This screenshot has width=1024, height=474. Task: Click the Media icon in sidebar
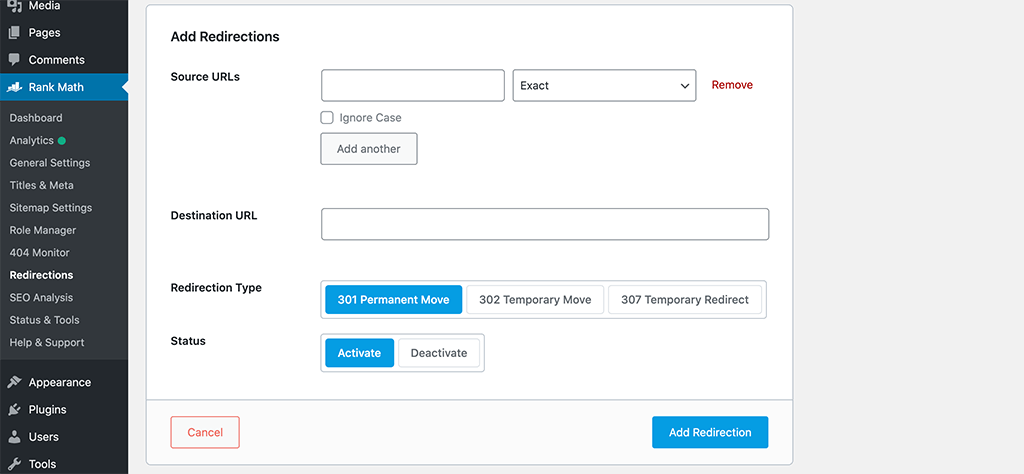click(x=15, y=6)
